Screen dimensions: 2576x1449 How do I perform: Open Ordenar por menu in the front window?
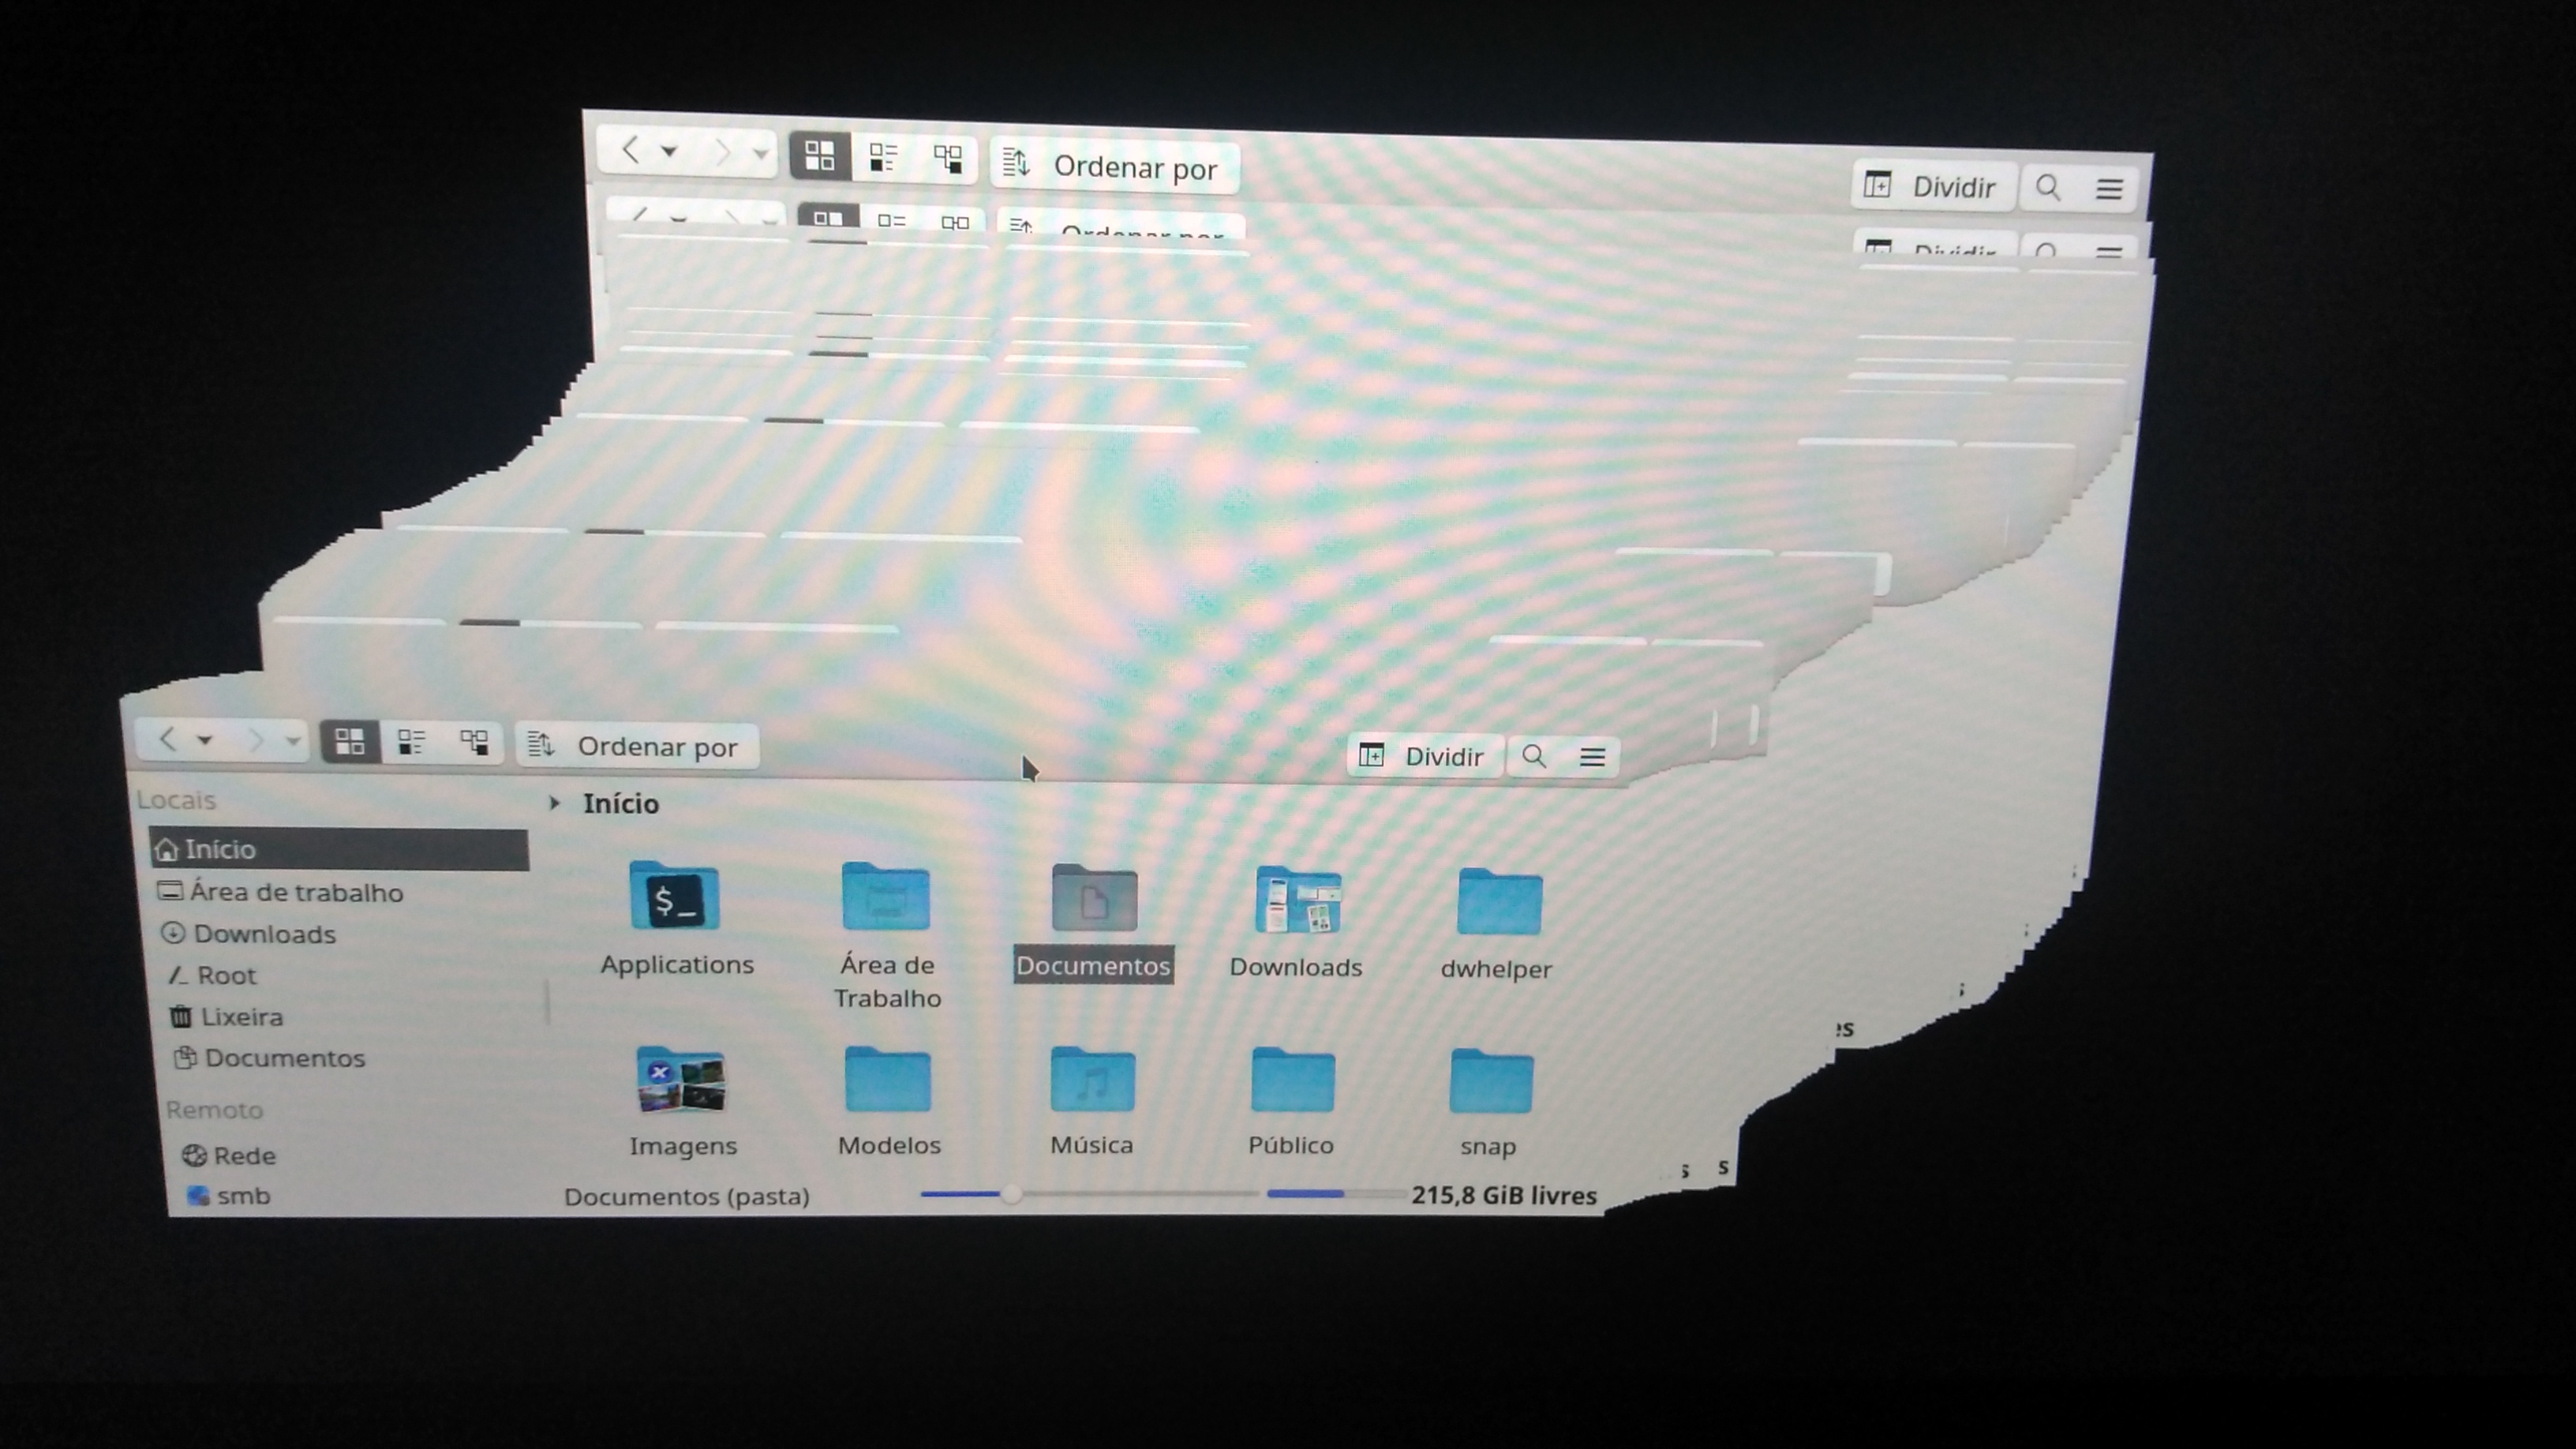tap(637, 747)
